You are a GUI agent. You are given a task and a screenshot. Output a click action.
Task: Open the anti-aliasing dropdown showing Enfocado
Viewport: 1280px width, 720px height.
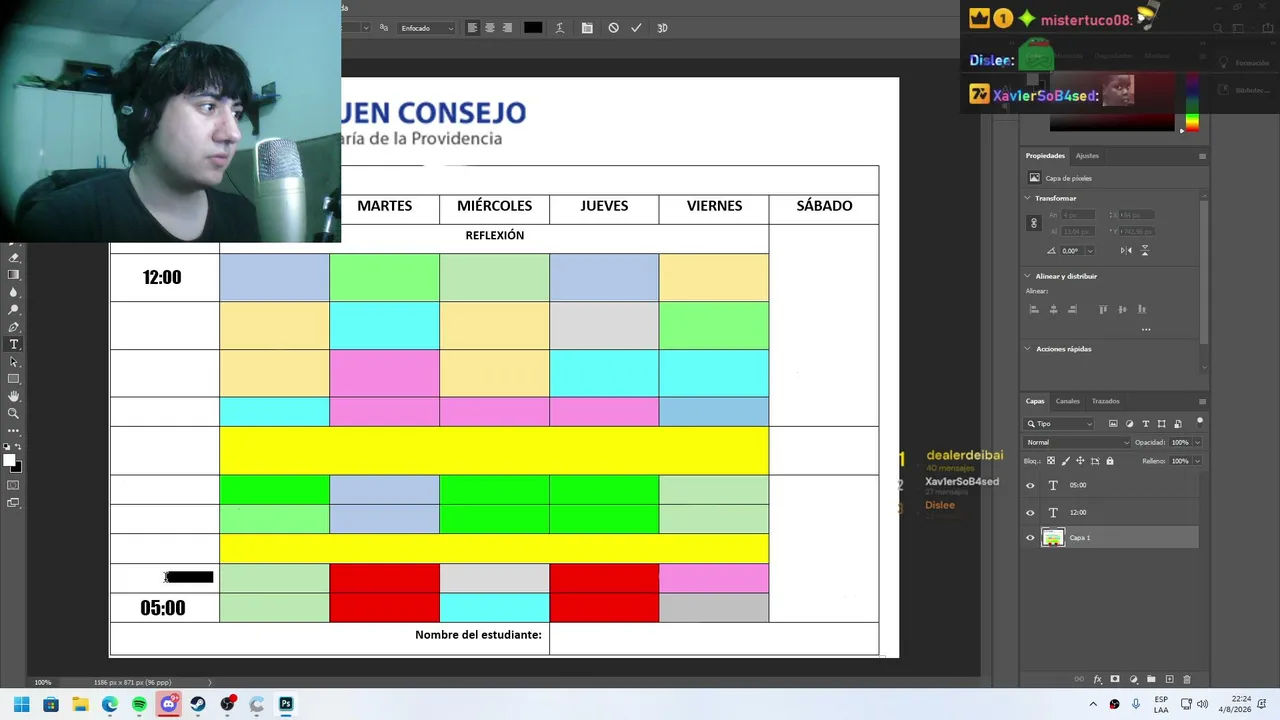pos(427,28)
